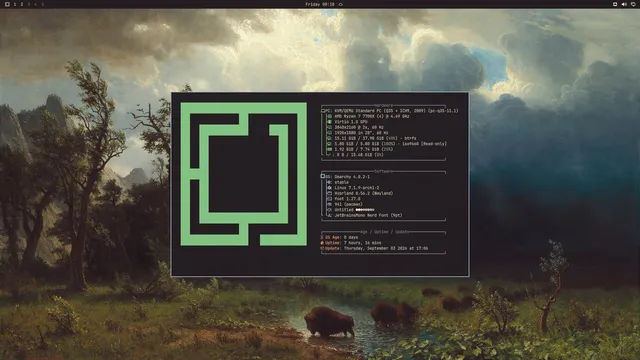Click the PC icon on the KVM/QEMU line

click(323, 111)
